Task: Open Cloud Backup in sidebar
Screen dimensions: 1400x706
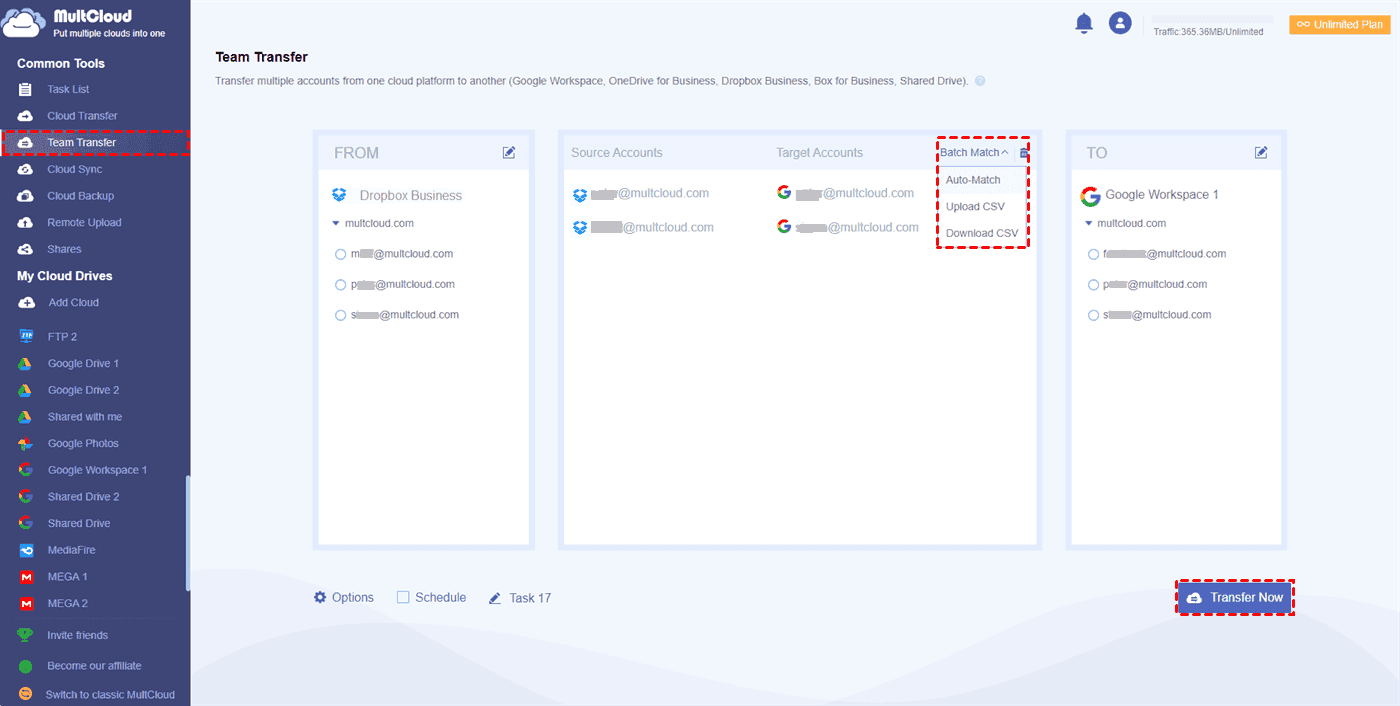Action: 80,196
